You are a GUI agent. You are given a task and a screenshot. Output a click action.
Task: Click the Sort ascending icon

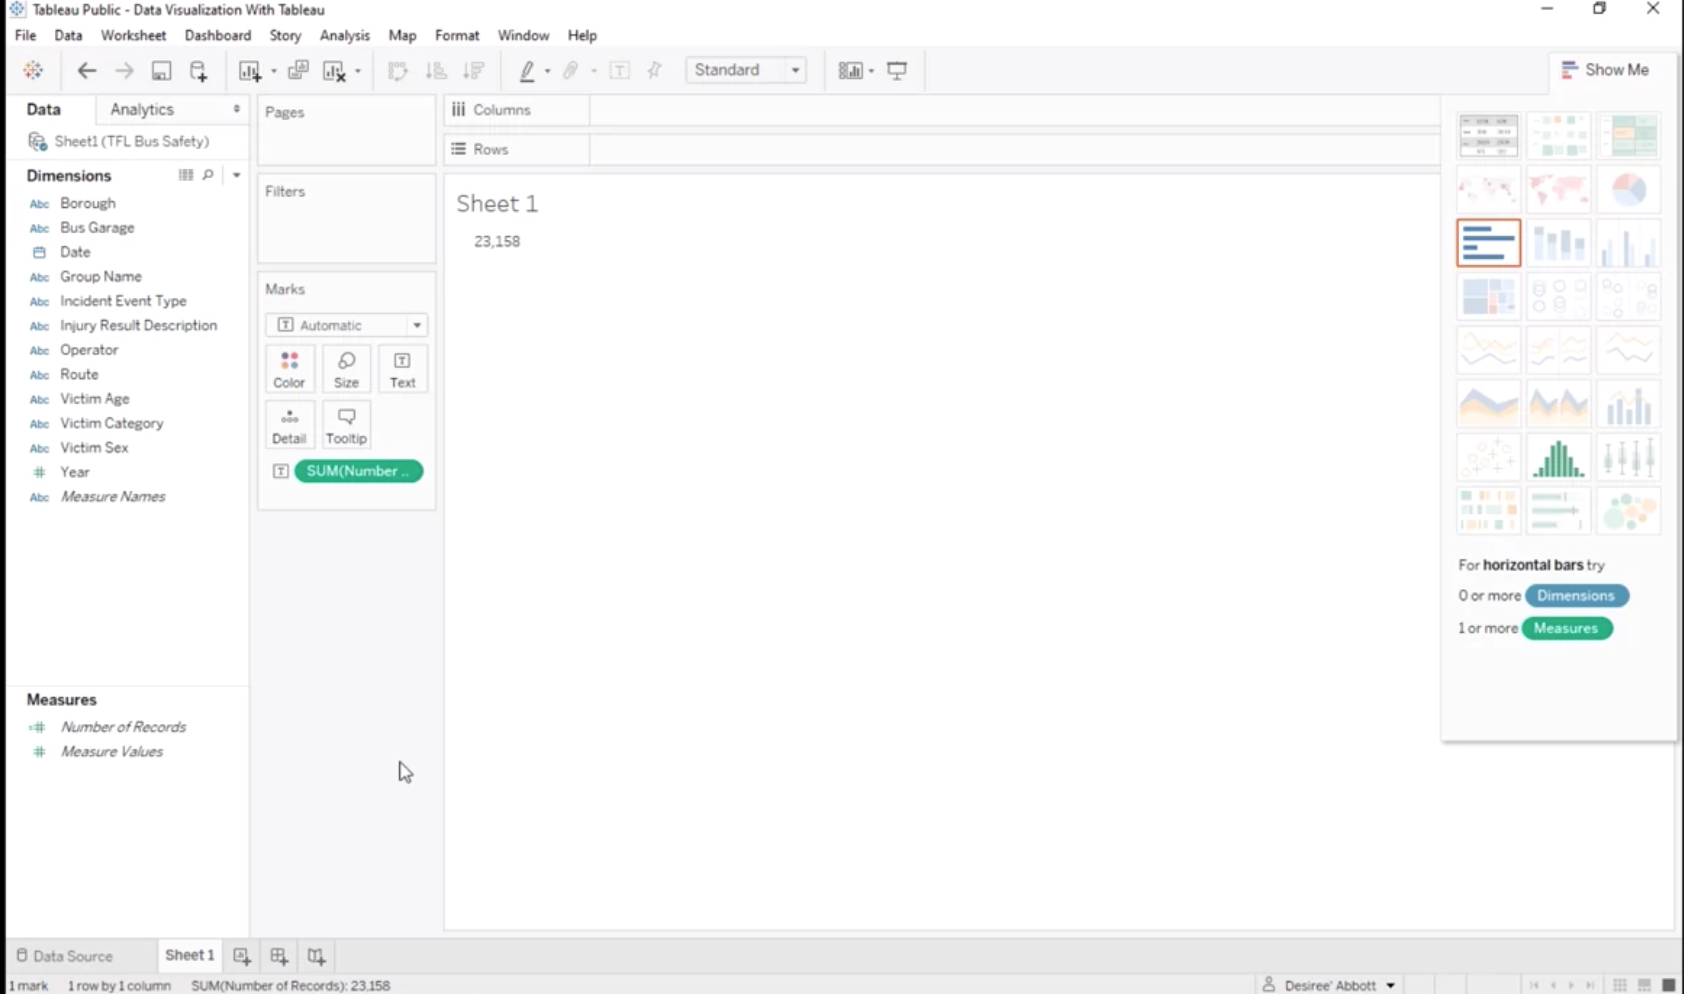pos(436,70)
